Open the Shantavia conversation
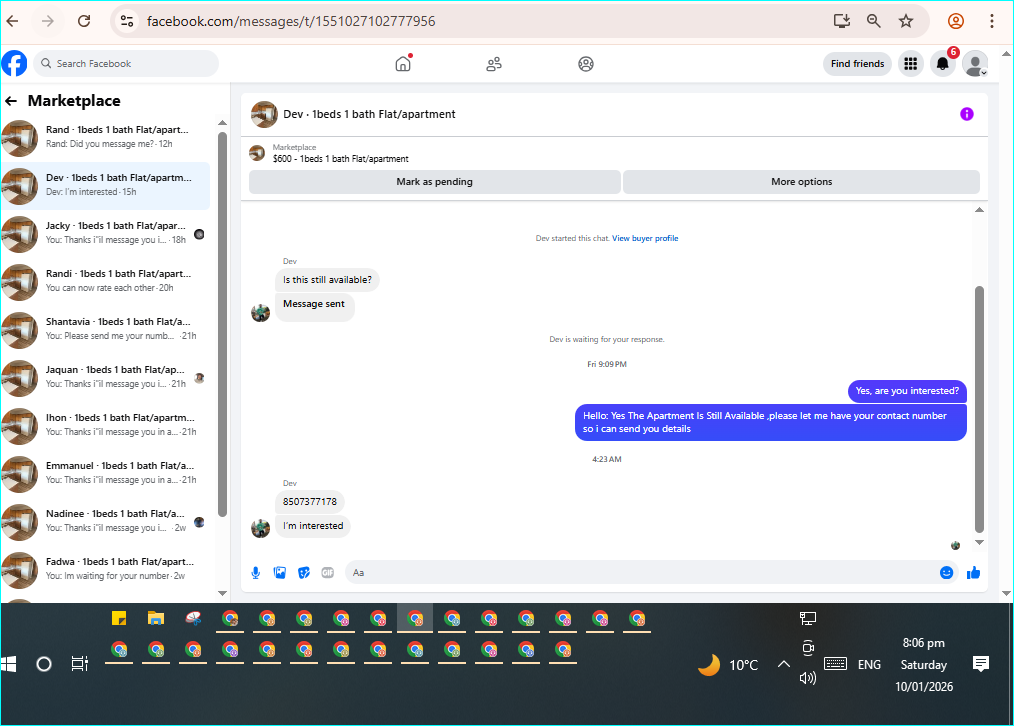 [105, 329]
